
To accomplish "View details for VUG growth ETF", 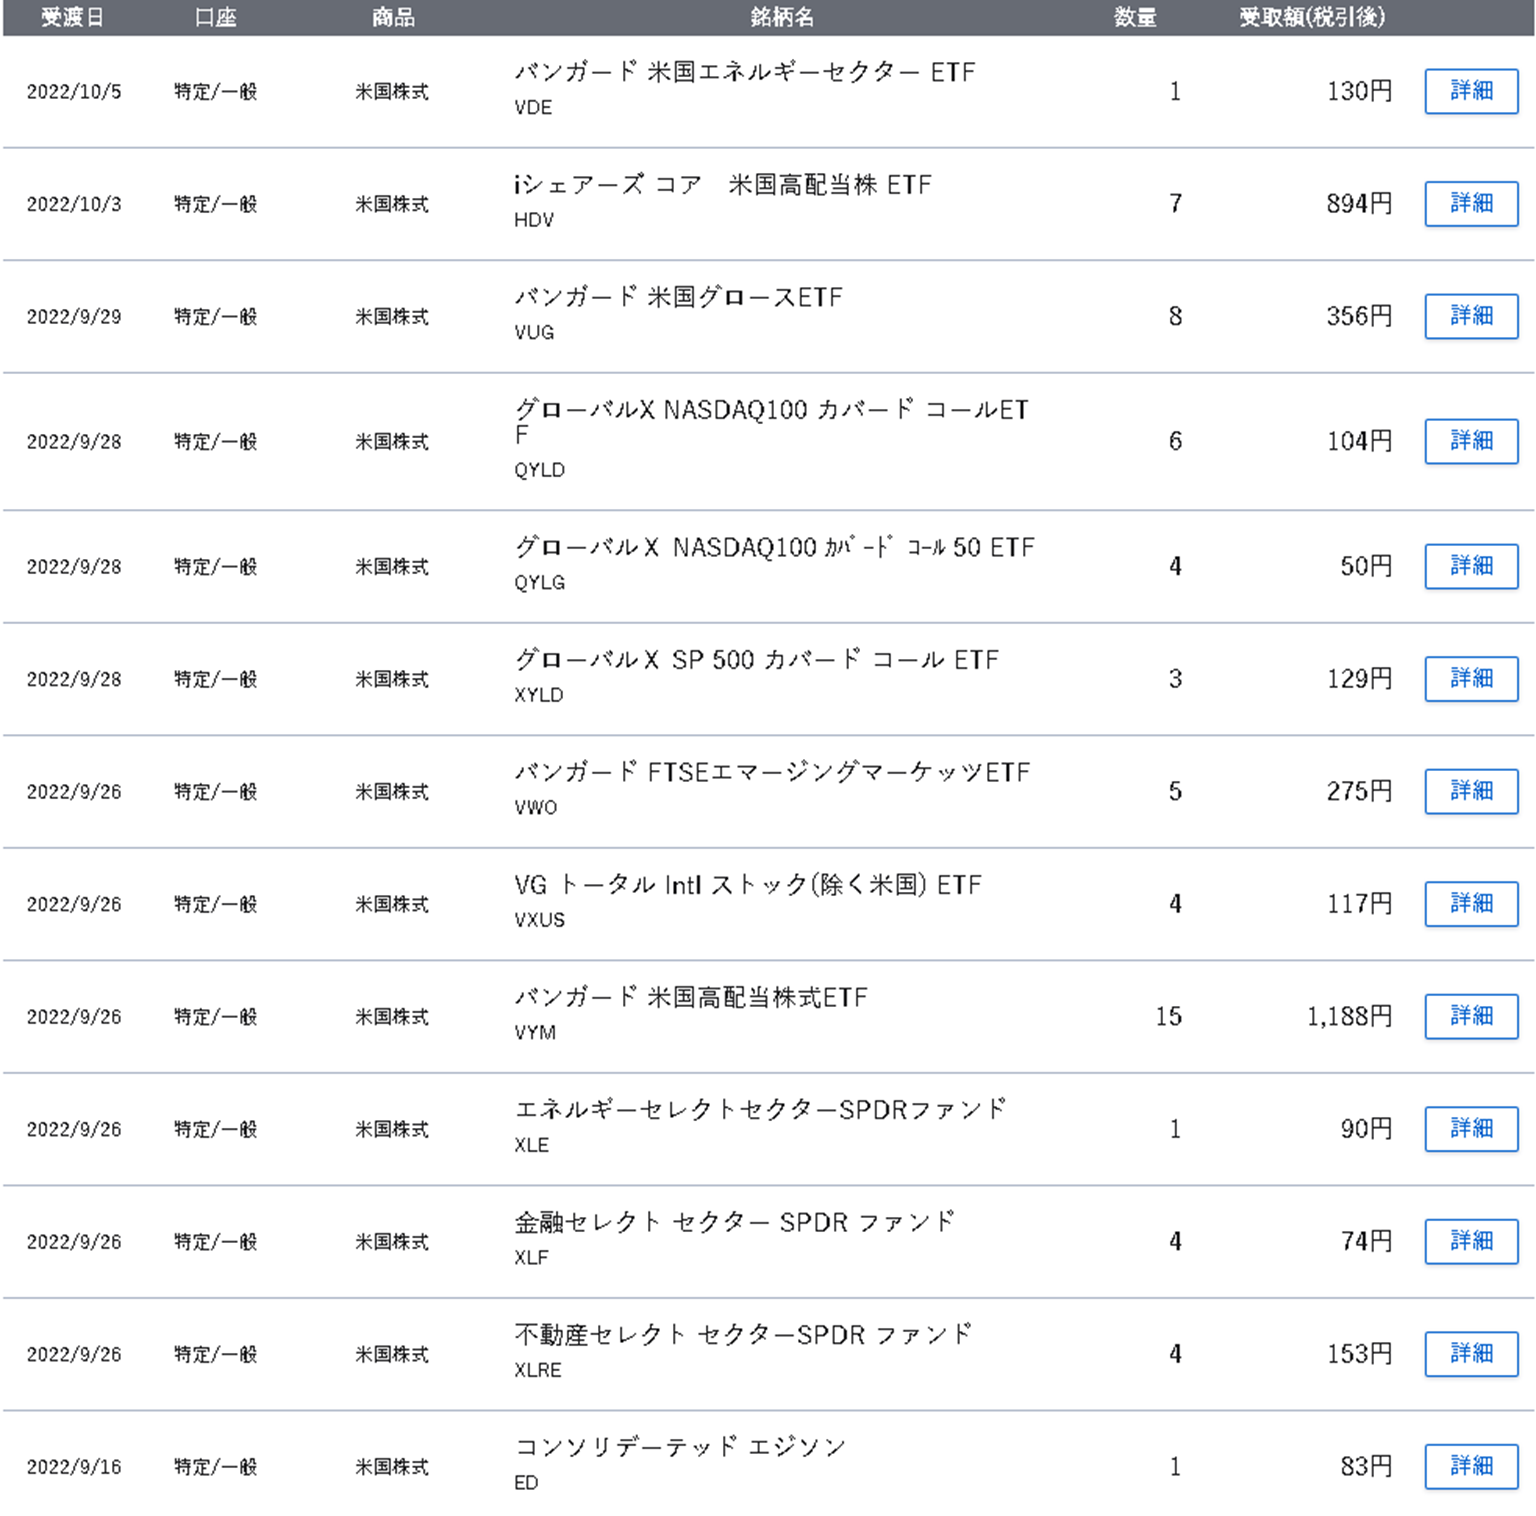I will pos(1471,316).
